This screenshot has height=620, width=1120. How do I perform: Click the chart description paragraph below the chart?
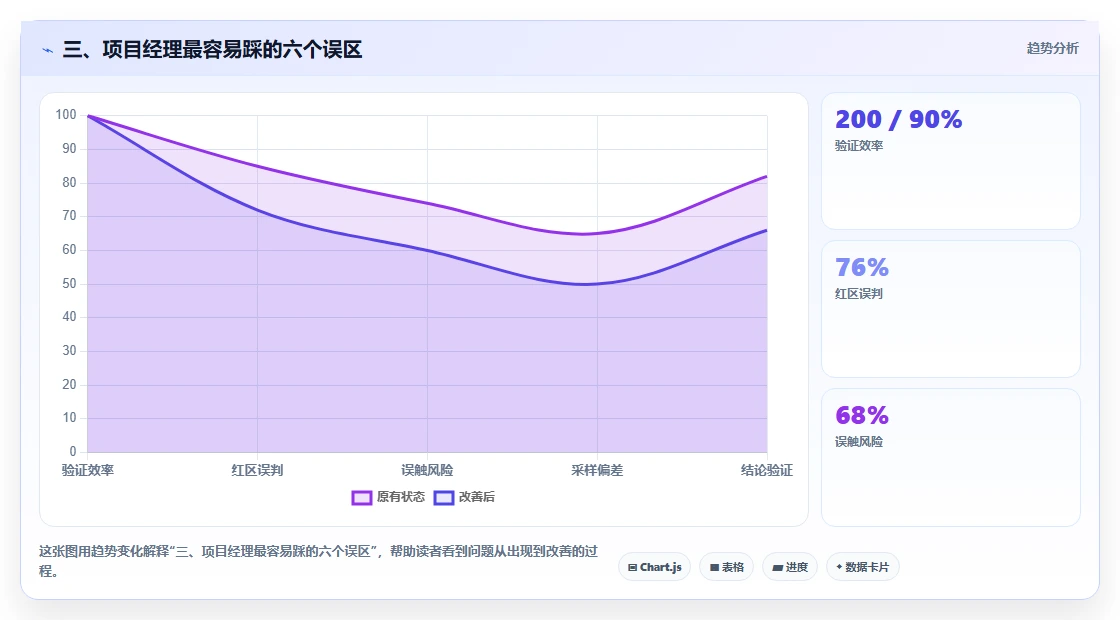tap(319, 561)
